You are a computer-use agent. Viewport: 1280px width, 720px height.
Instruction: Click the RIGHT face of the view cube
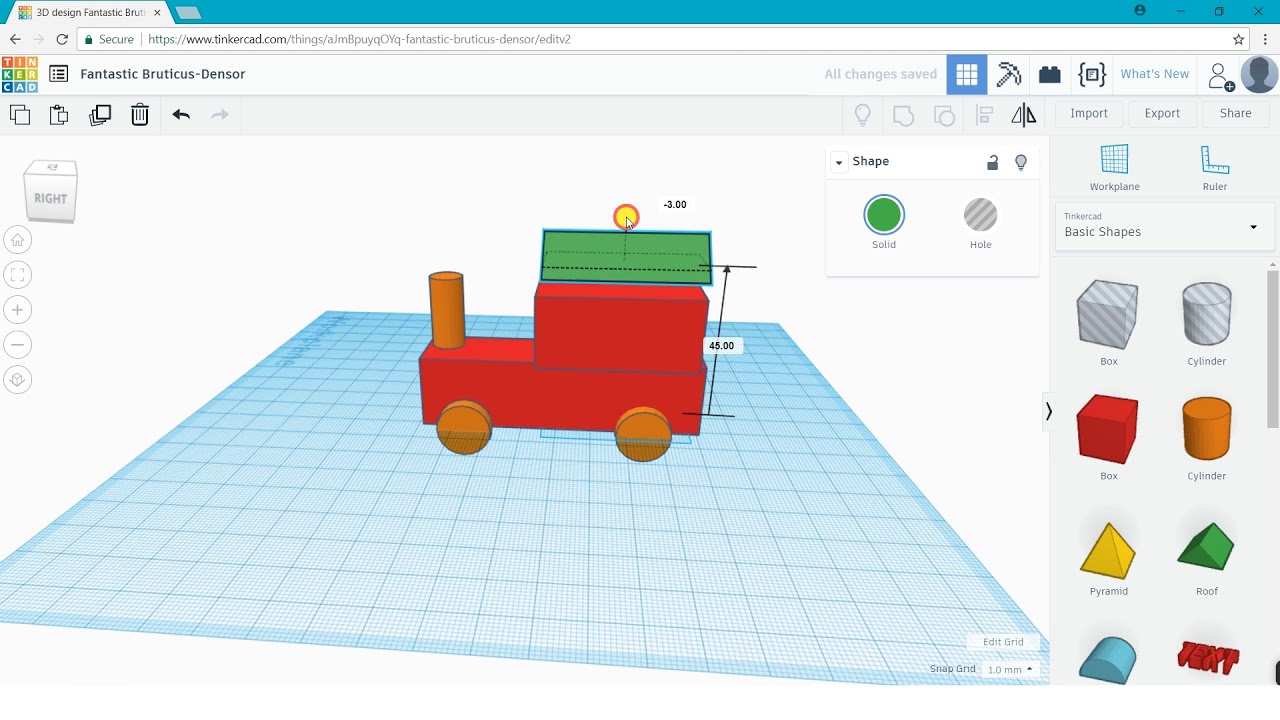[x=51, y=198]
